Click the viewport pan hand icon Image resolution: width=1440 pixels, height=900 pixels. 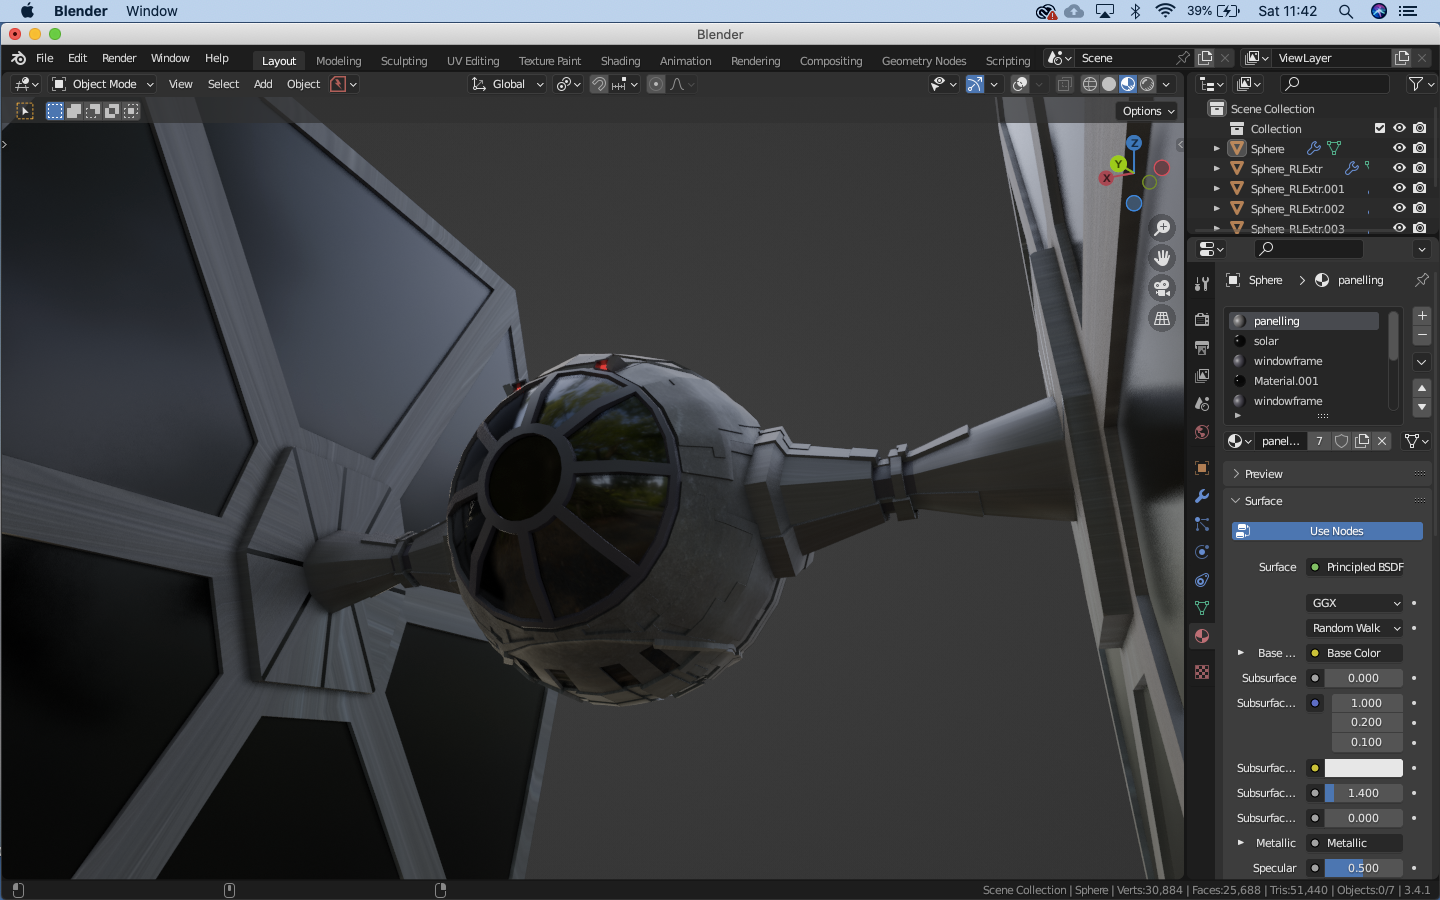(1162, 258)
